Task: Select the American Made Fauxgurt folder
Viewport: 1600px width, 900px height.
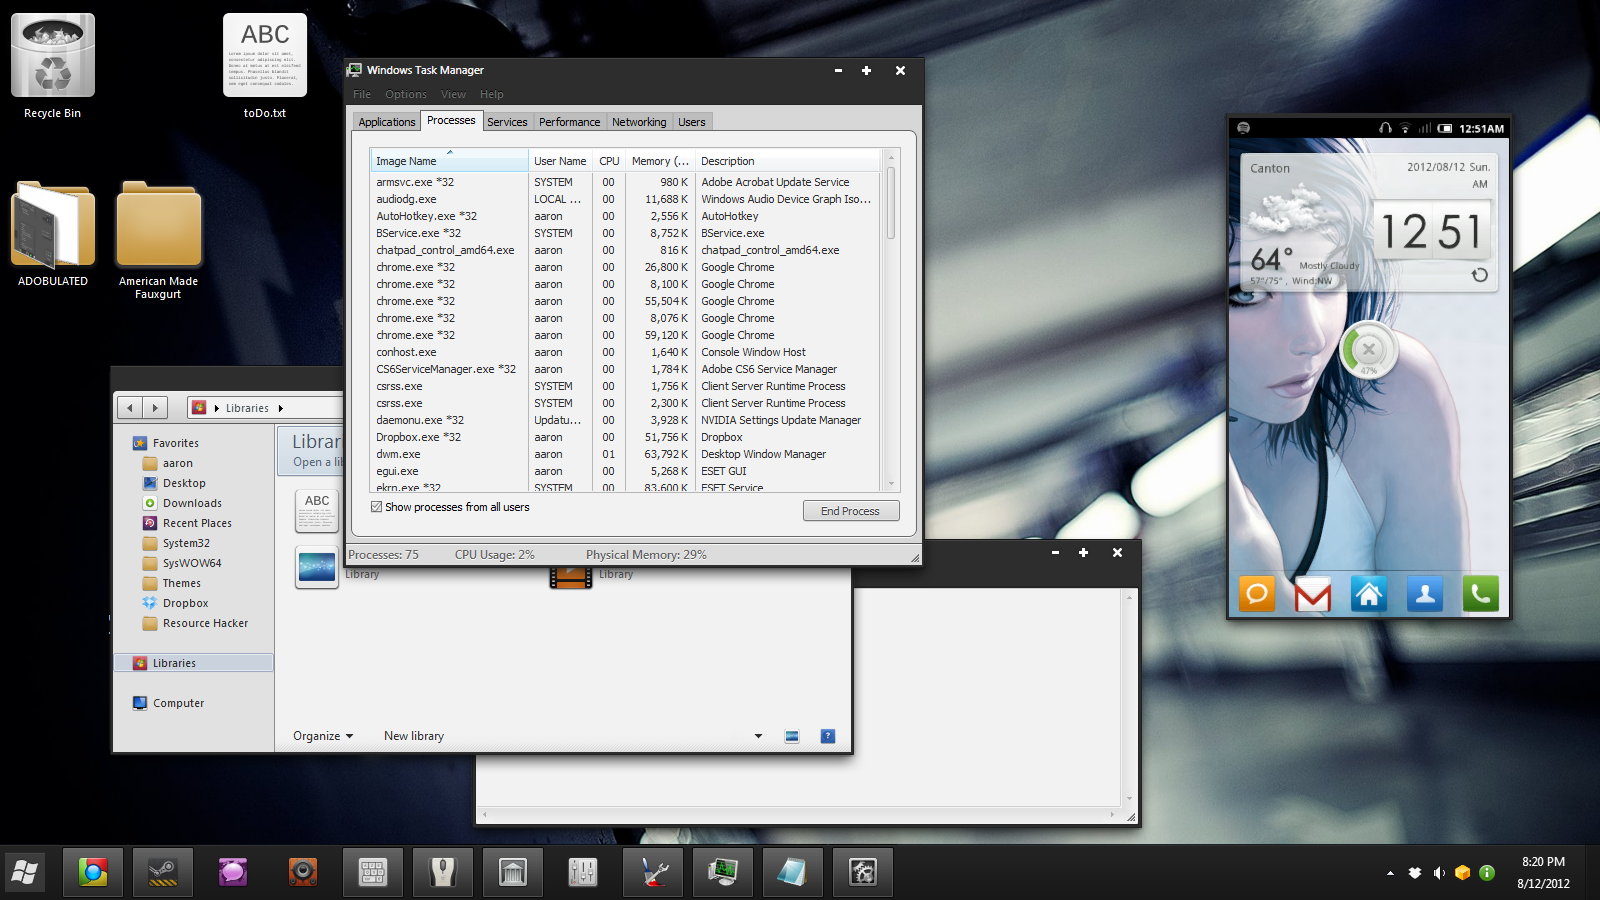Action: pyautogui.click(x=158, y=240)
